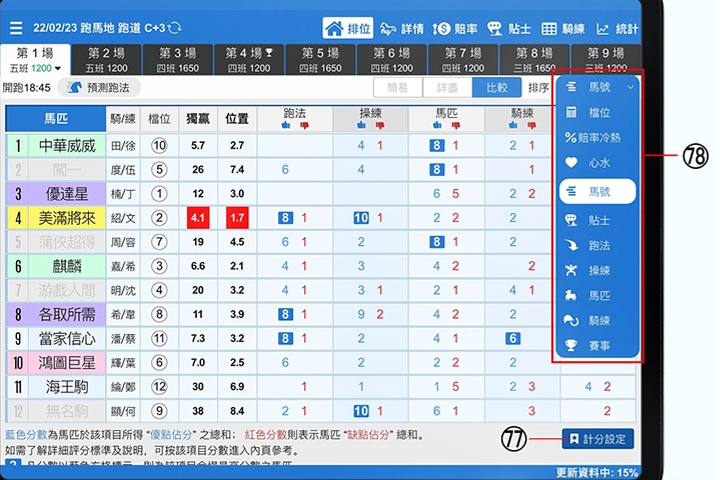Click the 位置 column header
The image size is (720, 480).
click(x=237, y=119)
